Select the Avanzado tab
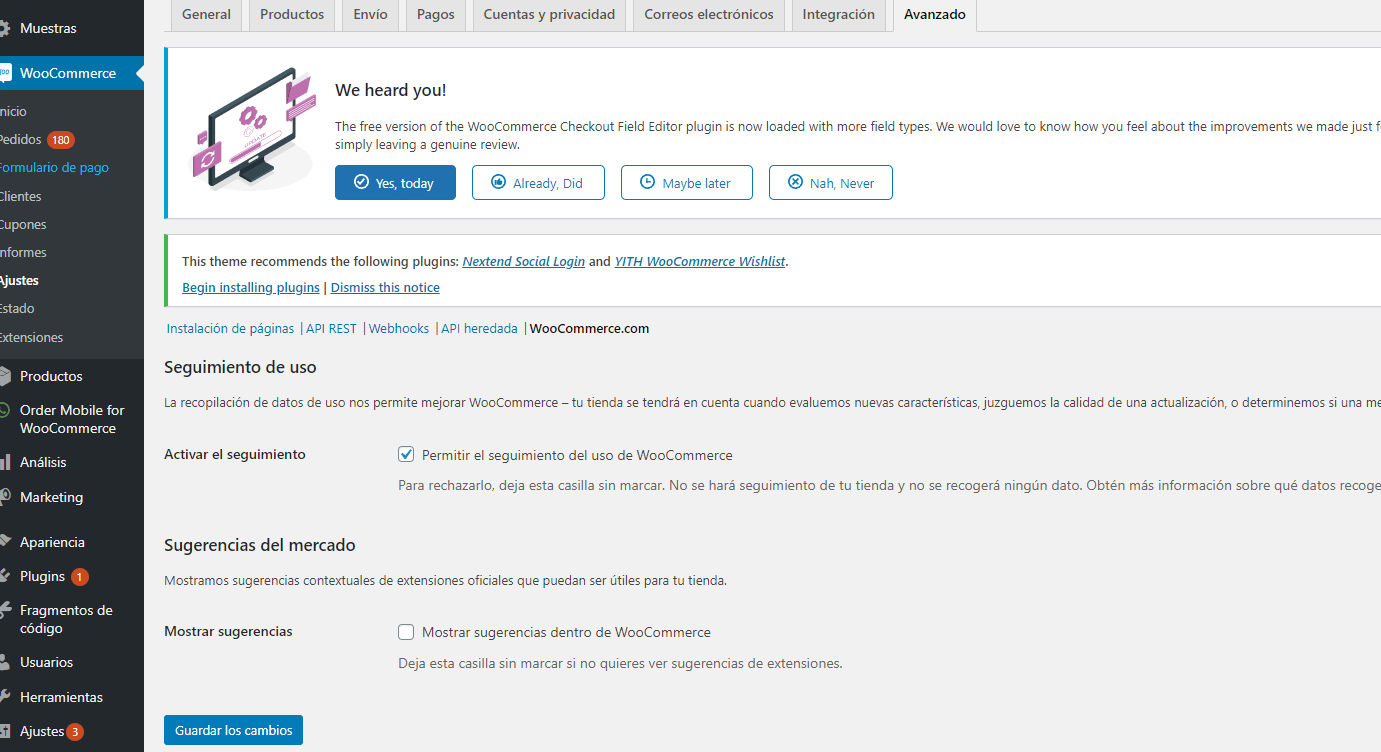Image resolution: width=1381 pixels, height=752 pixels. tap(934, 15)
